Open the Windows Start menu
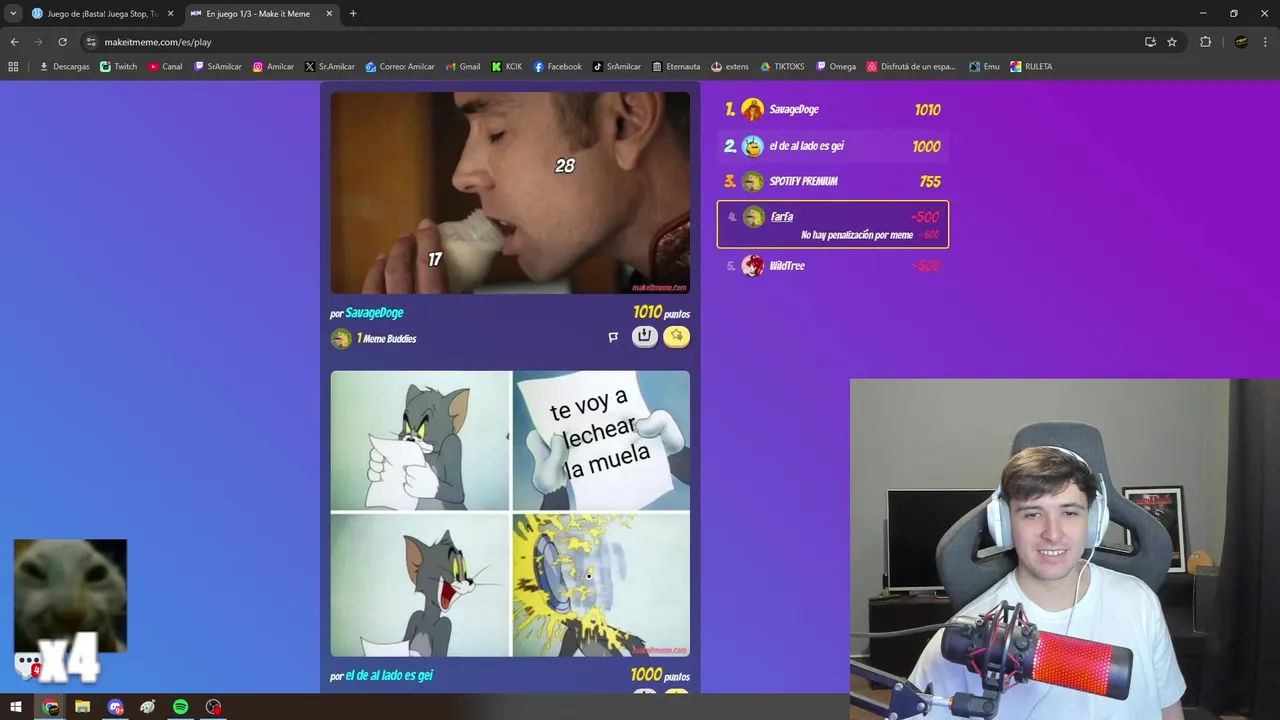 tap(16, 707)
